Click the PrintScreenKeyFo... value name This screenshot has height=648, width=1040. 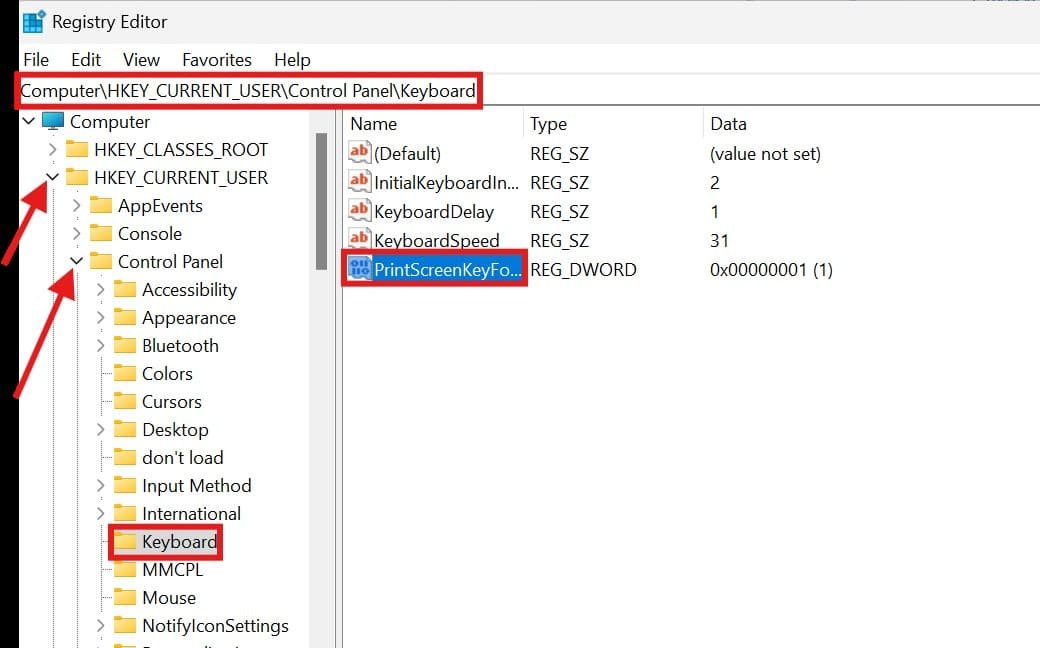pos(448,269)
